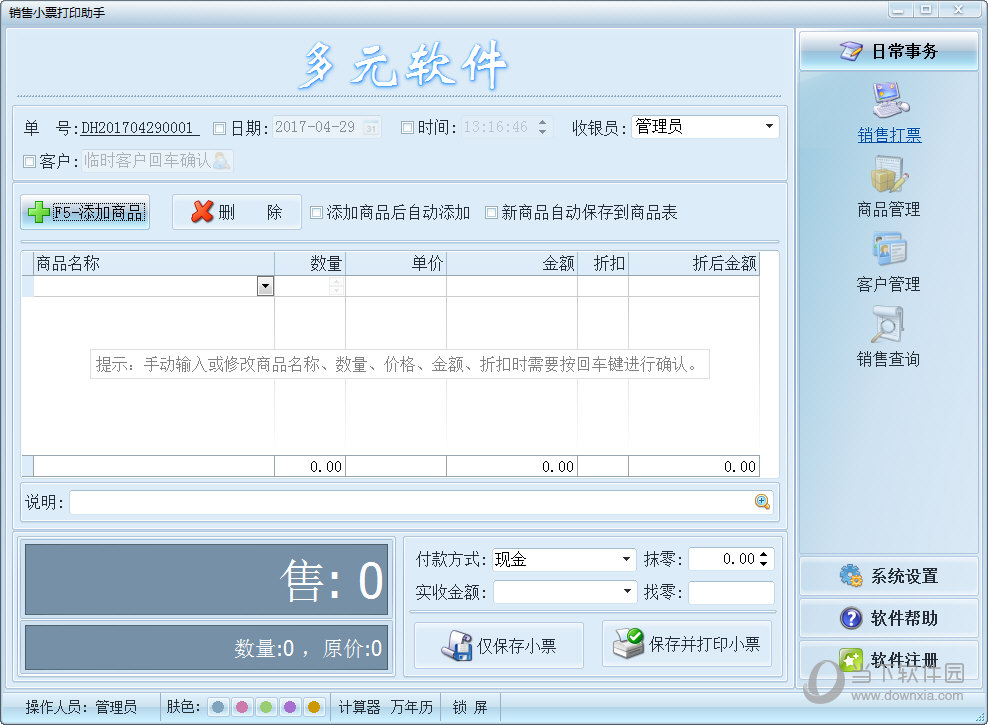Click the printer icon on 保存并打印小票
The height and width of the screenshot is (725, 988).
click(628, 643)
